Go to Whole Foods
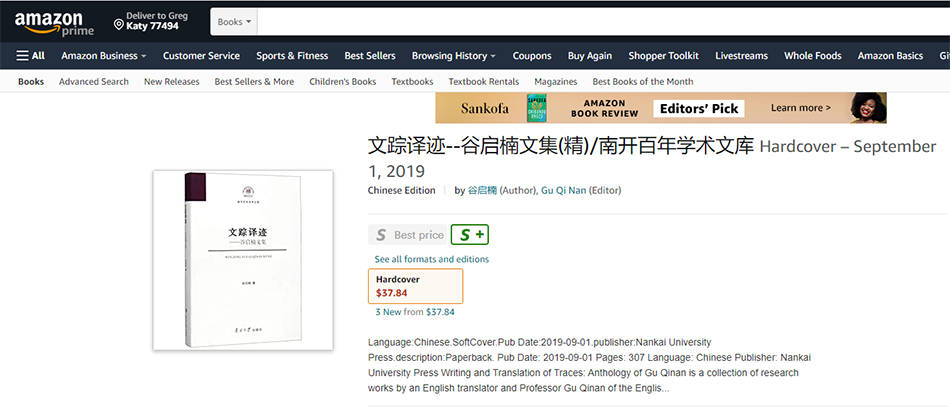Screen dimensions: 950x408 pos(812,56)
